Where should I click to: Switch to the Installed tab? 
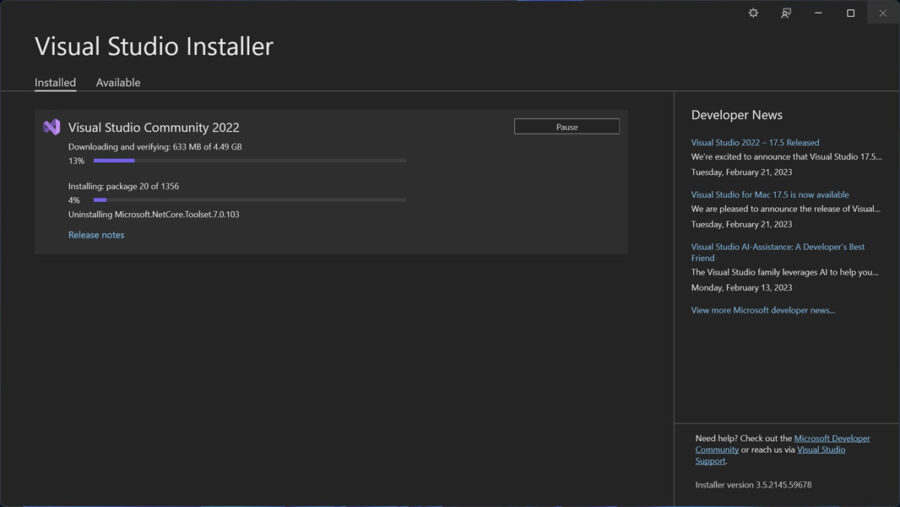[x=55, y=83]
